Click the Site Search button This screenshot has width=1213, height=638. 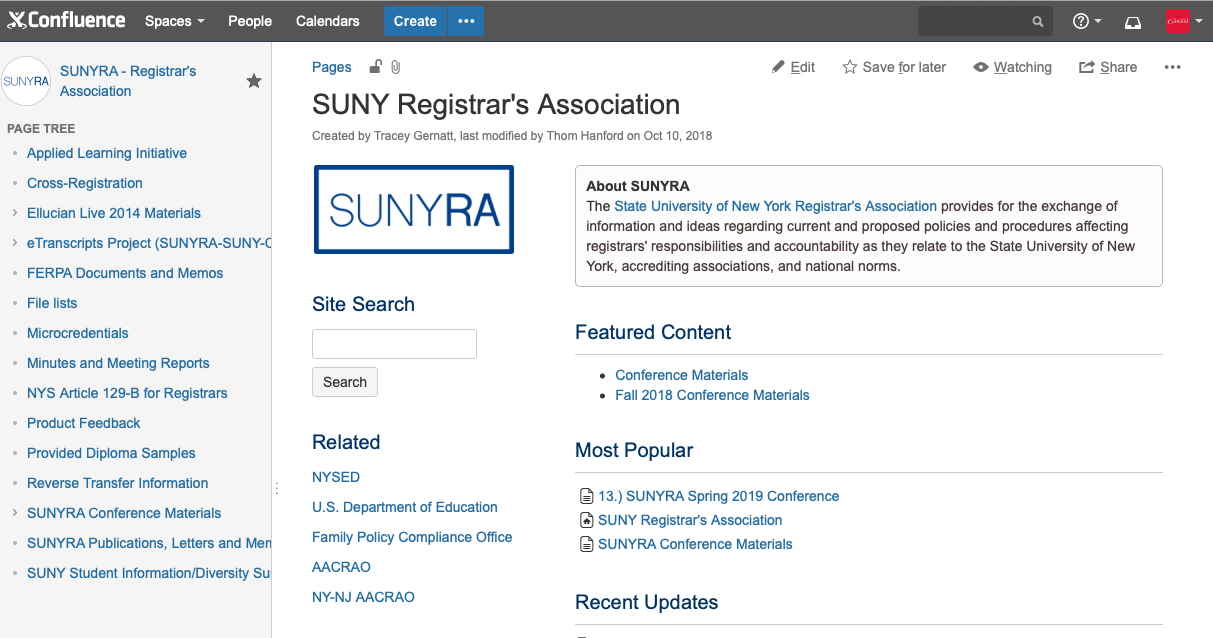coord(345,382)
